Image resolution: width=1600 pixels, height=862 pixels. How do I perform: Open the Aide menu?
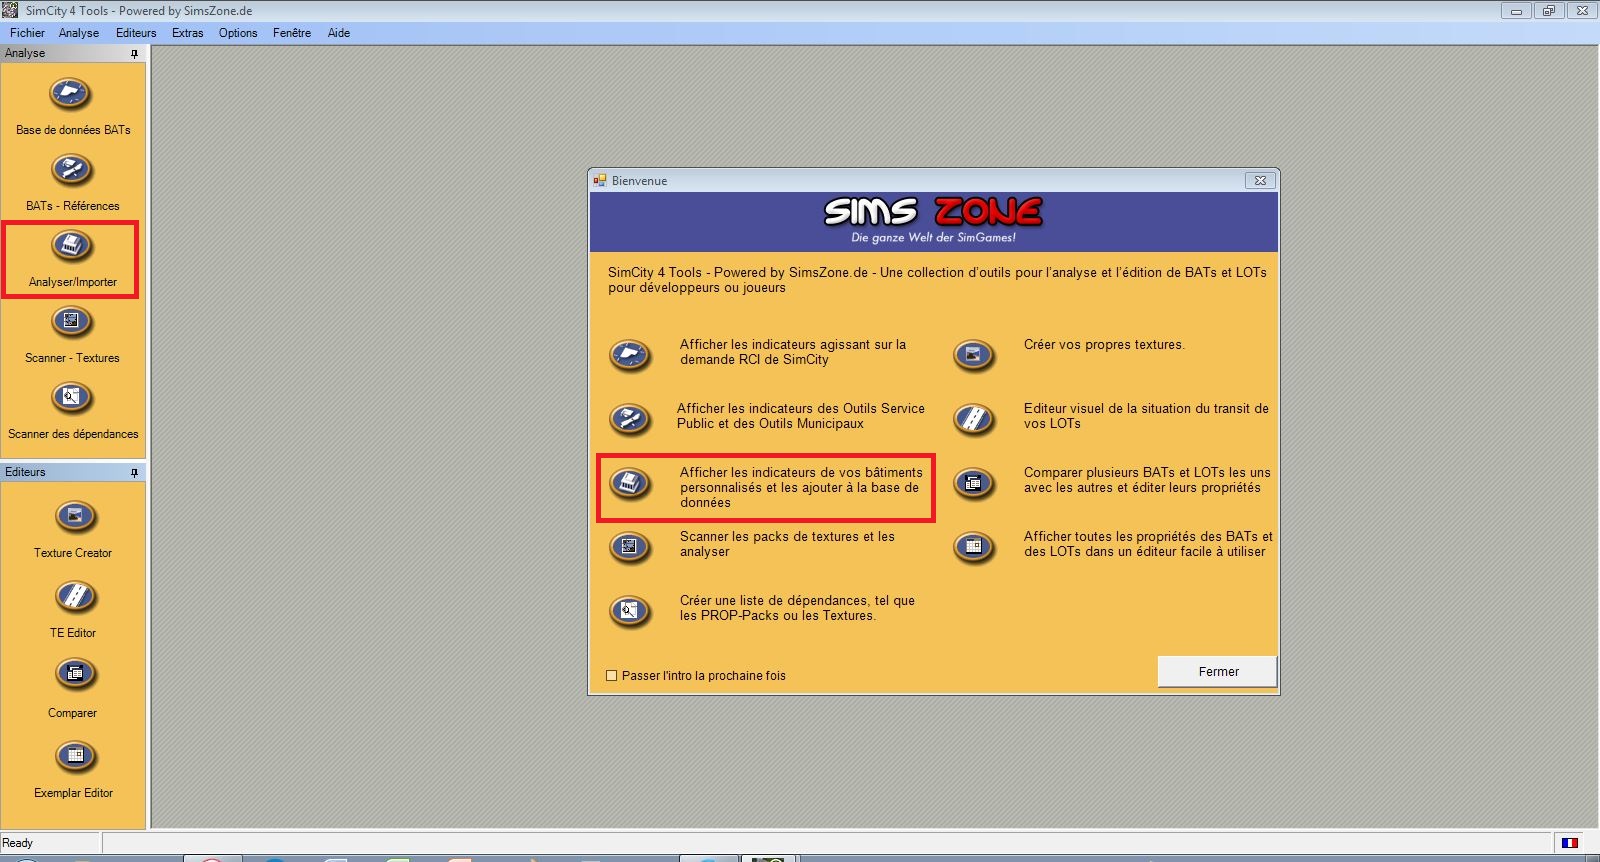339,33
